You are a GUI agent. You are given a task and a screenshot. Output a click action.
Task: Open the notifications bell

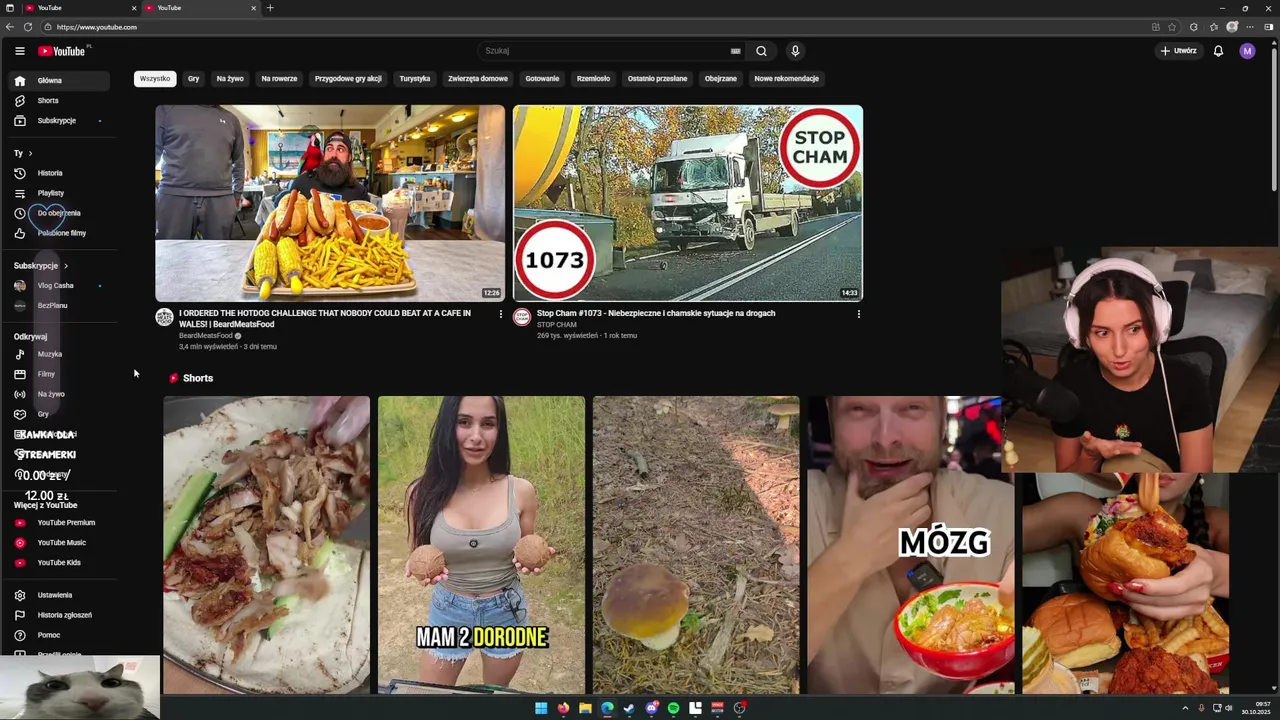coord(1218,51)
